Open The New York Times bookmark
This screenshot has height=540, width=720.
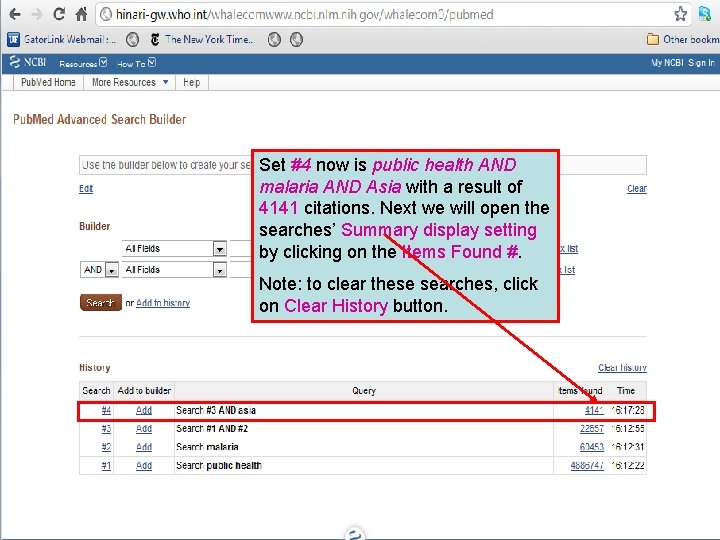(202, 39)
